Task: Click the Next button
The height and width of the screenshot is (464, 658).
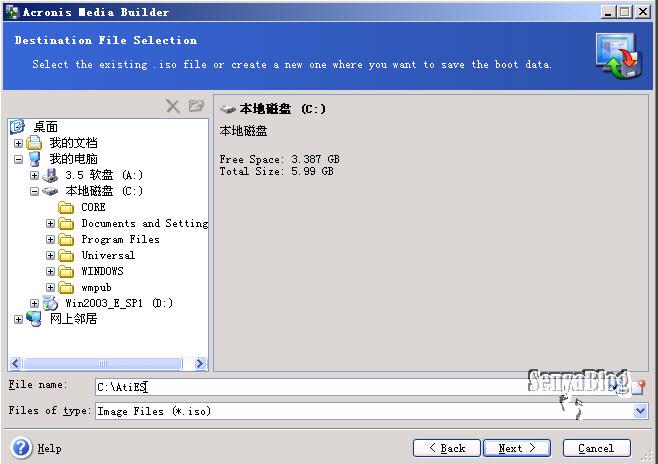Action: (x=517, y=448)
